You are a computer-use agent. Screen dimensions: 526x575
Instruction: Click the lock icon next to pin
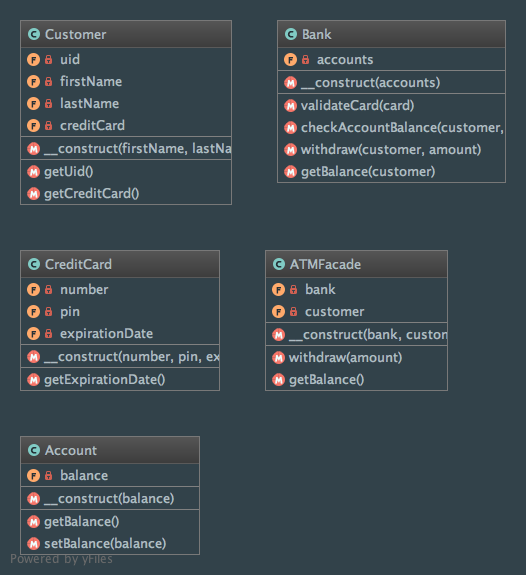[x=48, y=312]
